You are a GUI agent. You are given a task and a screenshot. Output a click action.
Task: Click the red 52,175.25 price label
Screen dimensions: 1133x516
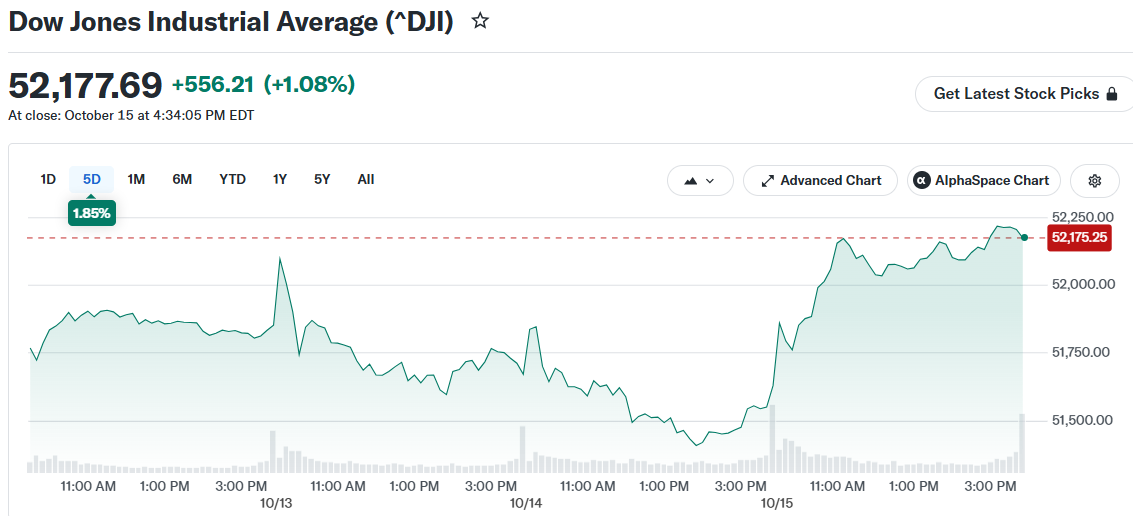pos(1079,238)
